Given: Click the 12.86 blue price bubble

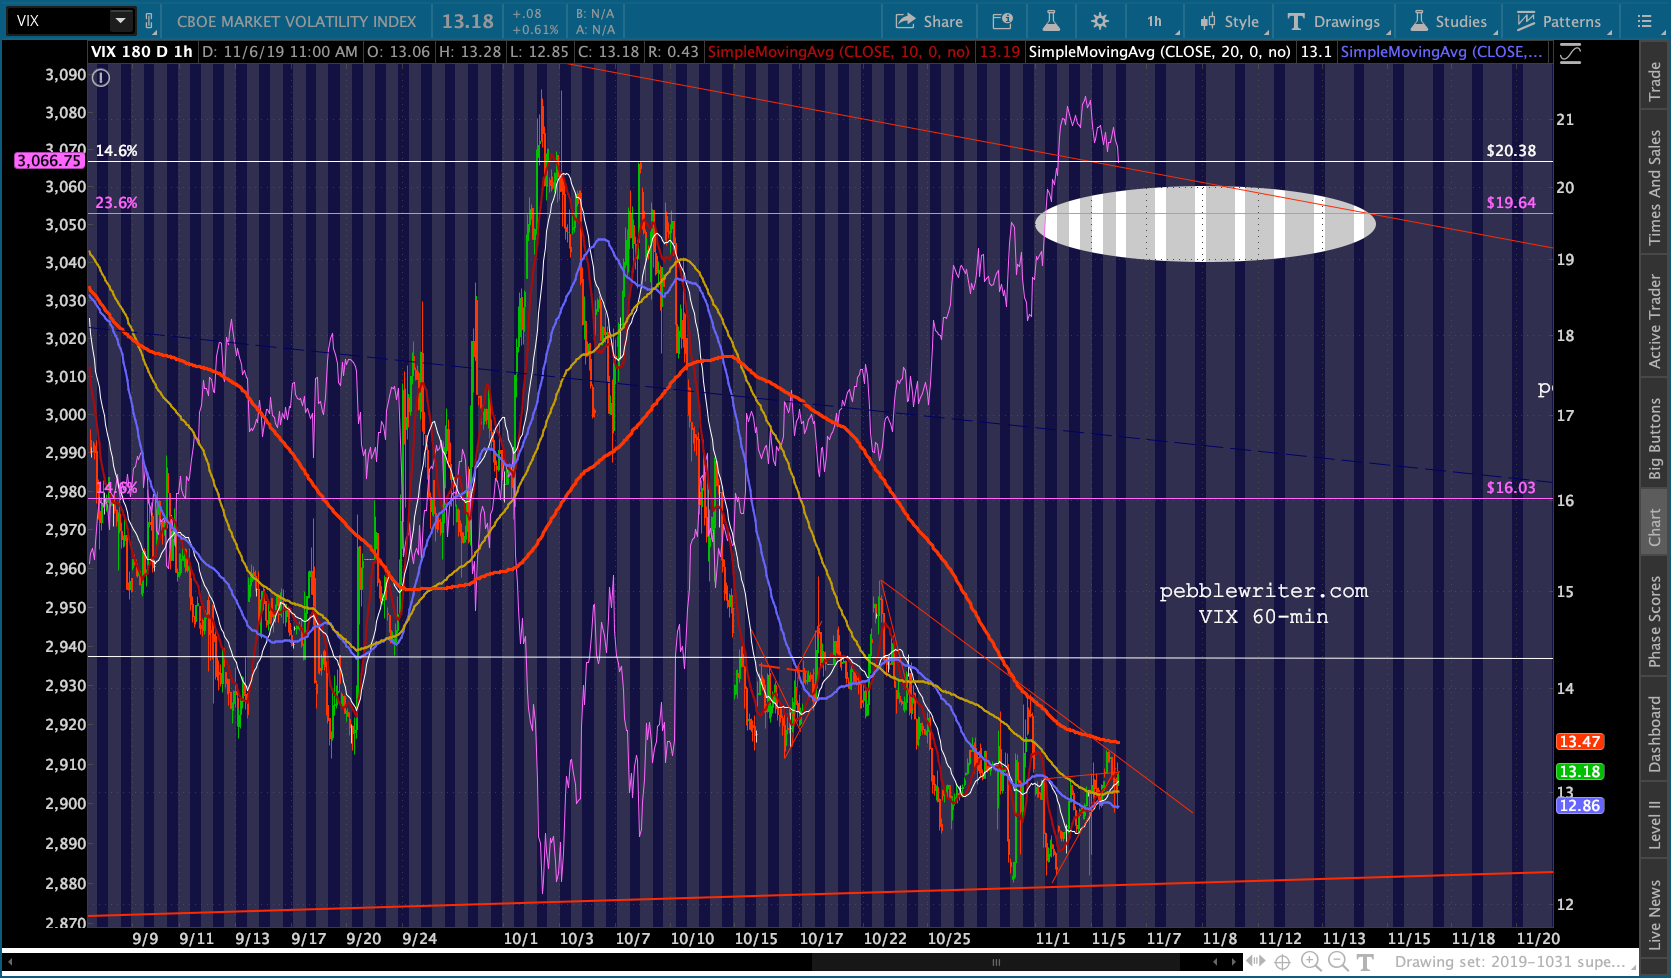Looking at the screenshot, I should coord(1580,806).
